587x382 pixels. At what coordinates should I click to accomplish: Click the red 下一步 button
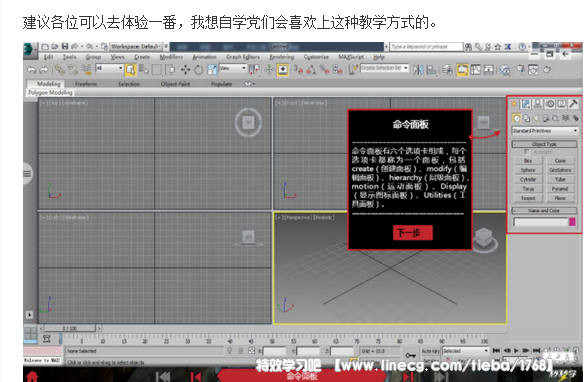coord(413,233)
